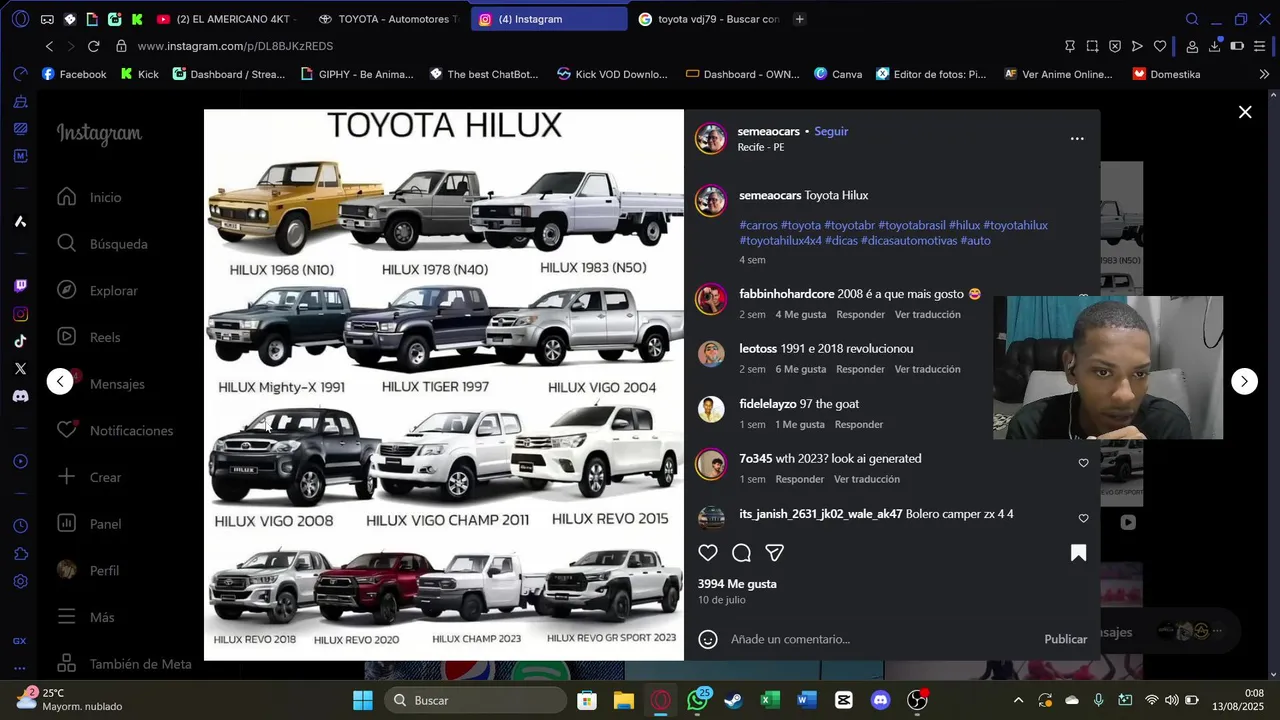Switch to EL AMERICANO 4KT YouTube tab
This screenshot has width=1280, height=720.
pyautogui.click(x=227, y=19)
